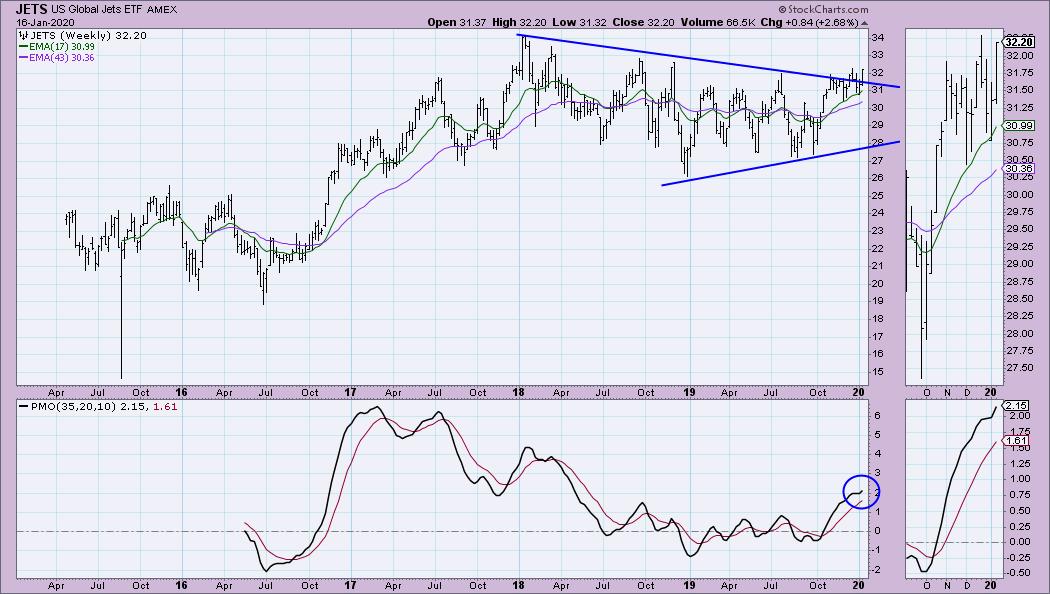This screenshot has width=1050, height=594.
Task: Click the 26 price axis label
Action: coord(877,178)
